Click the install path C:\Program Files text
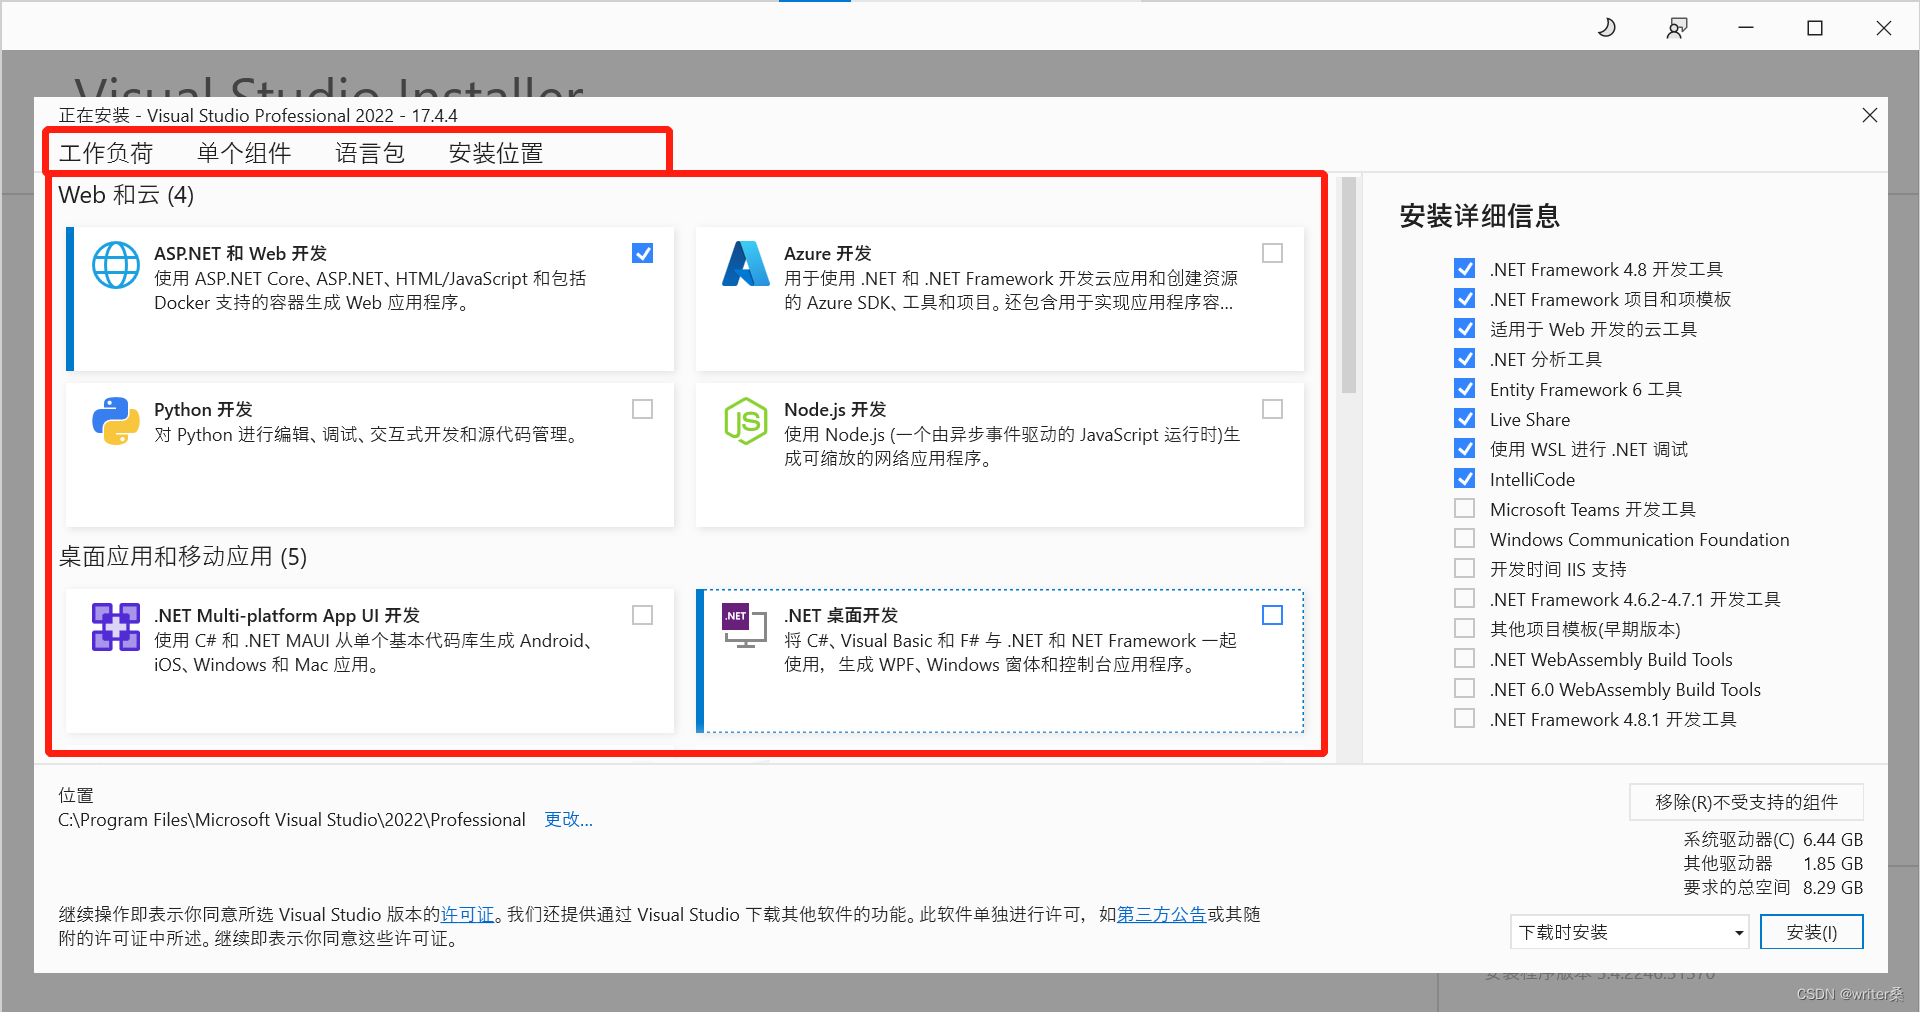 tap(292, 820)
